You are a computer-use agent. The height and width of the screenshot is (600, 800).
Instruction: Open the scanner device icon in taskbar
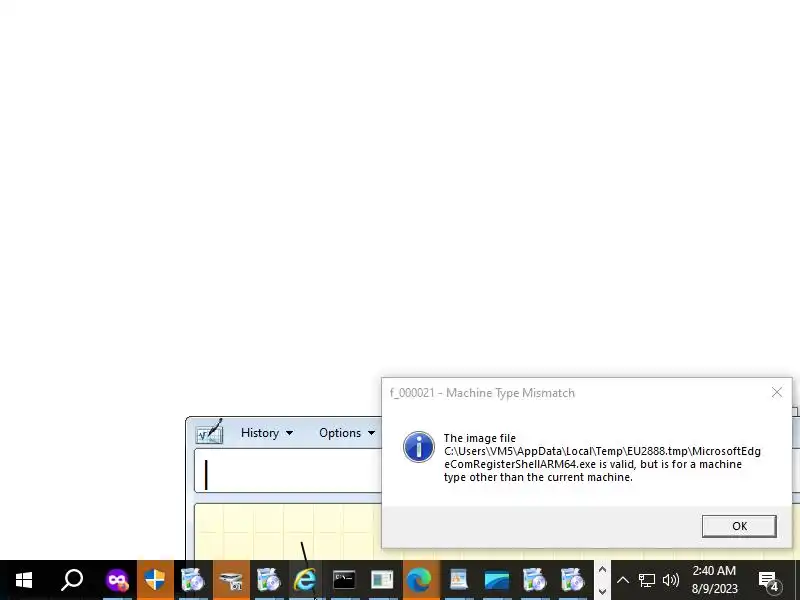click(x=231, y=580)
